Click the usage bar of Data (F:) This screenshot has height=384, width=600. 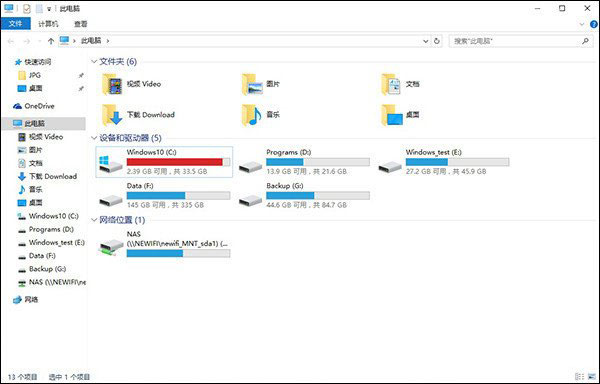click(x=178, y=195)
